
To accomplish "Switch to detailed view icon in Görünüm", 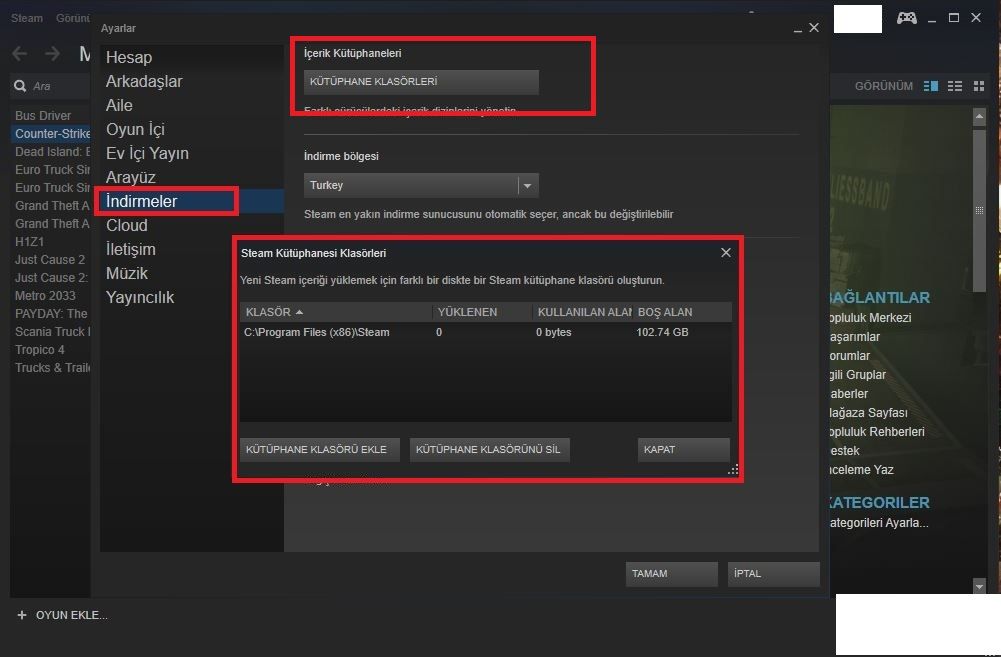I will coord(931,86).
